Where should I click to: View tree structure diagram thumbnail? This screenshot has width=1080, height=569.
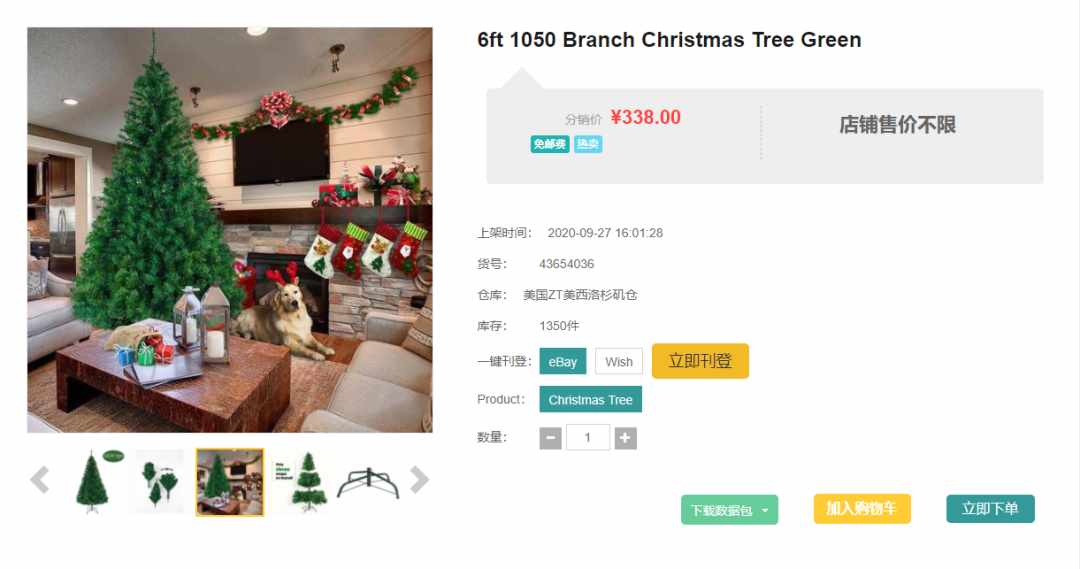(x=300, y=482)
